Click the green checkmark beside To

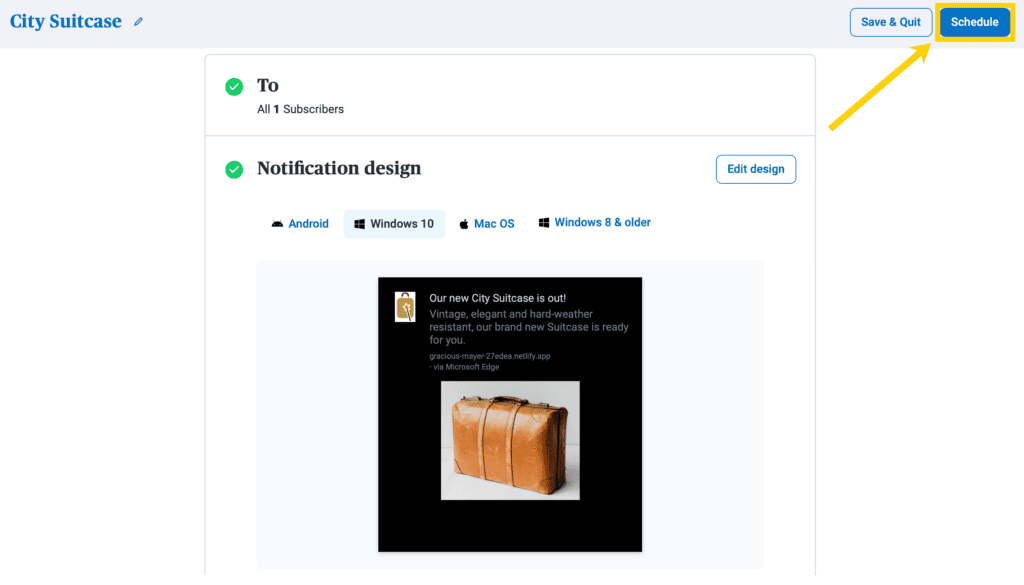click(x=234, y=87)
